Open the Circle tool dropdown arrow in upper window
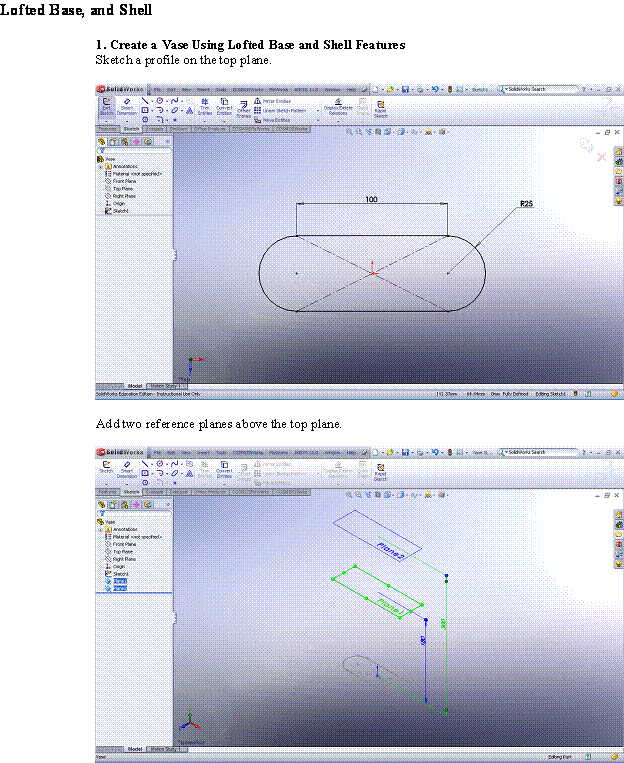This screenshot has width=624, height=763. coord(167,101)
